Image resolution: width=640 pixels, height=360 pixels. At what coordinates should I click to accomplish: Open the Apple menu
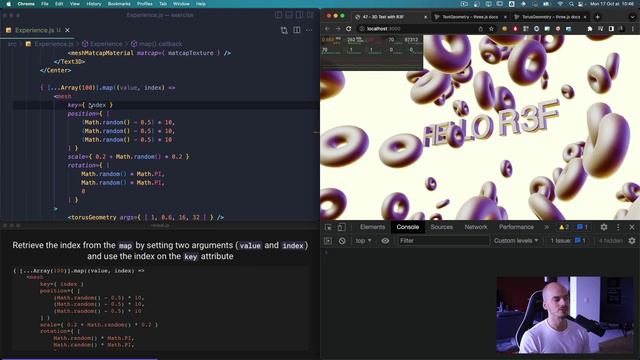[x=8, y=4]
